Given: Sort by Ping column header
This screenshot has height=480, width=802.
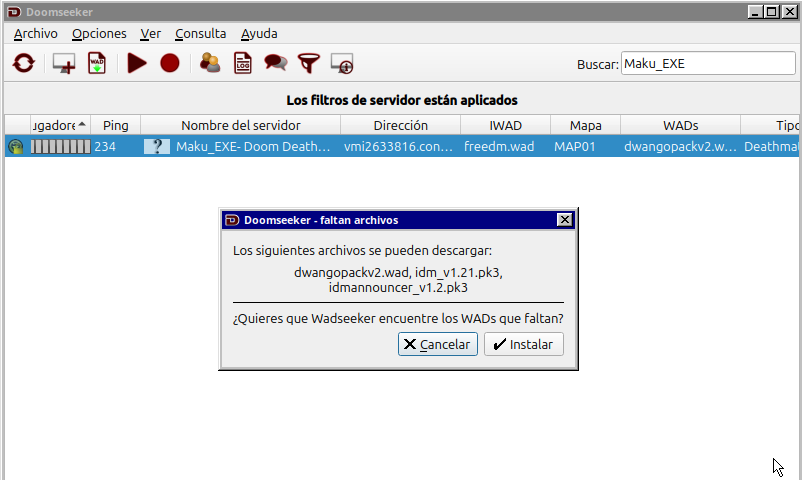Looking at the screenshot, I should (x=116, y=125).
